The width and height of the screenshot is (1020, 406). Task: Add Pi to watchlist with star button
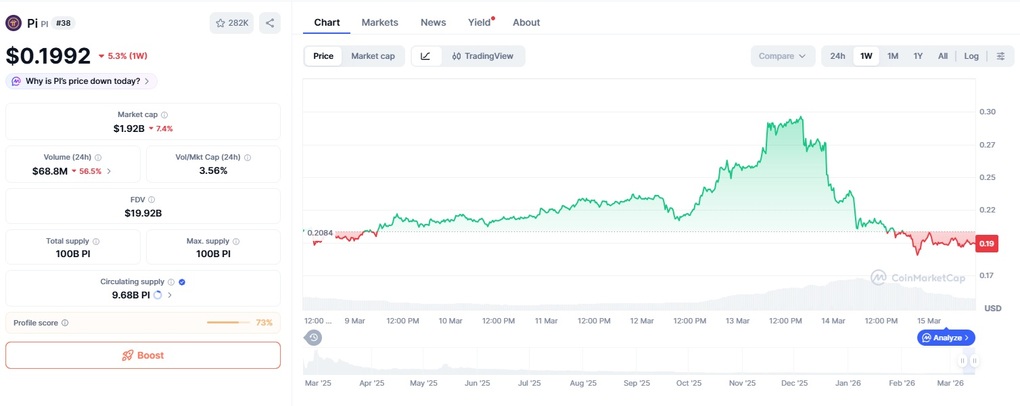232,22
